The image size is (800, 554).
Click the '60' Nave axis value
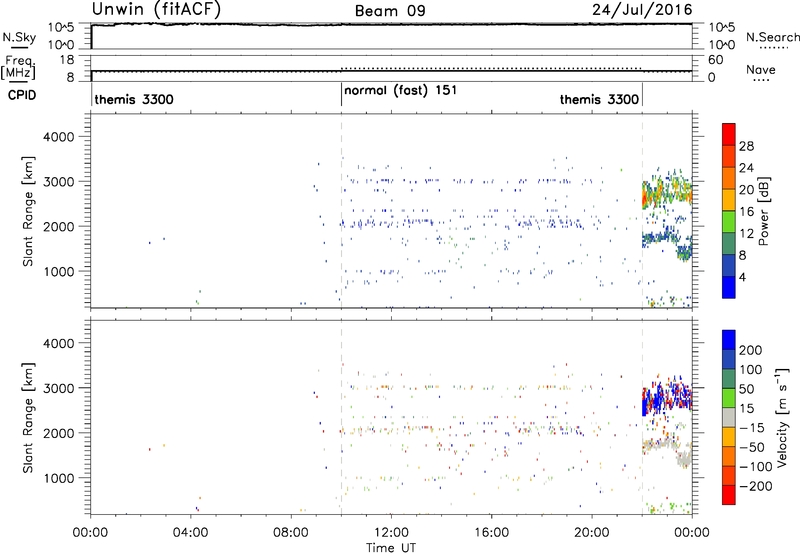coord(715,60)
